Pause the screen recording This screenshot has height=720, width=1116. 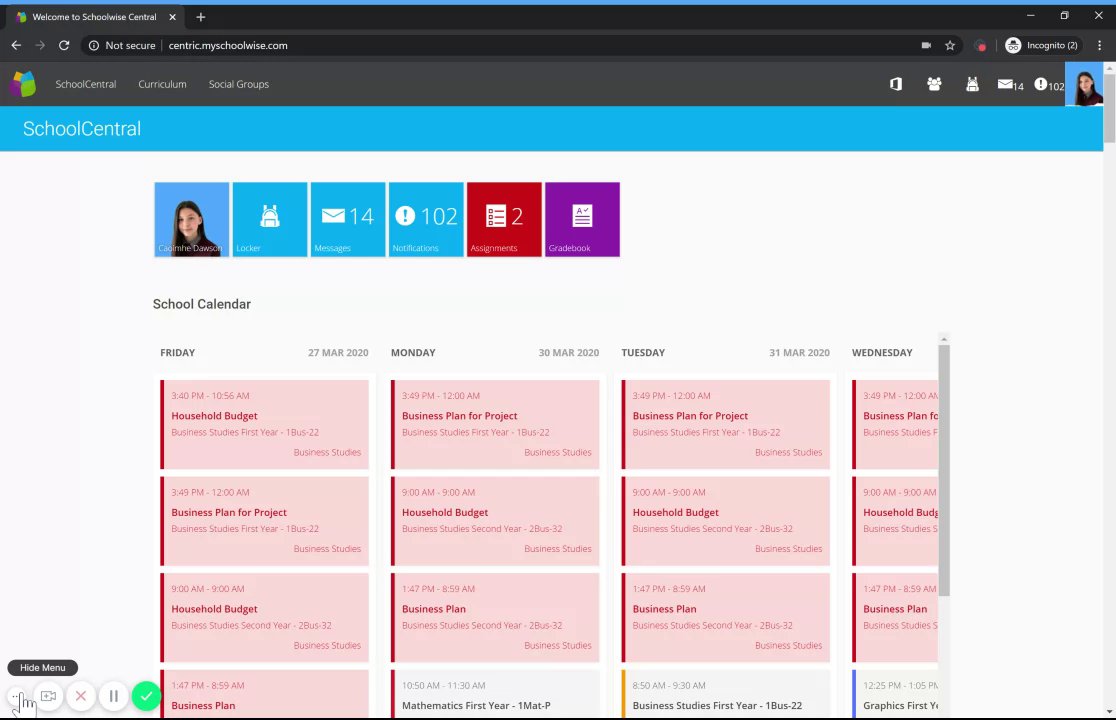coord(113,696)
